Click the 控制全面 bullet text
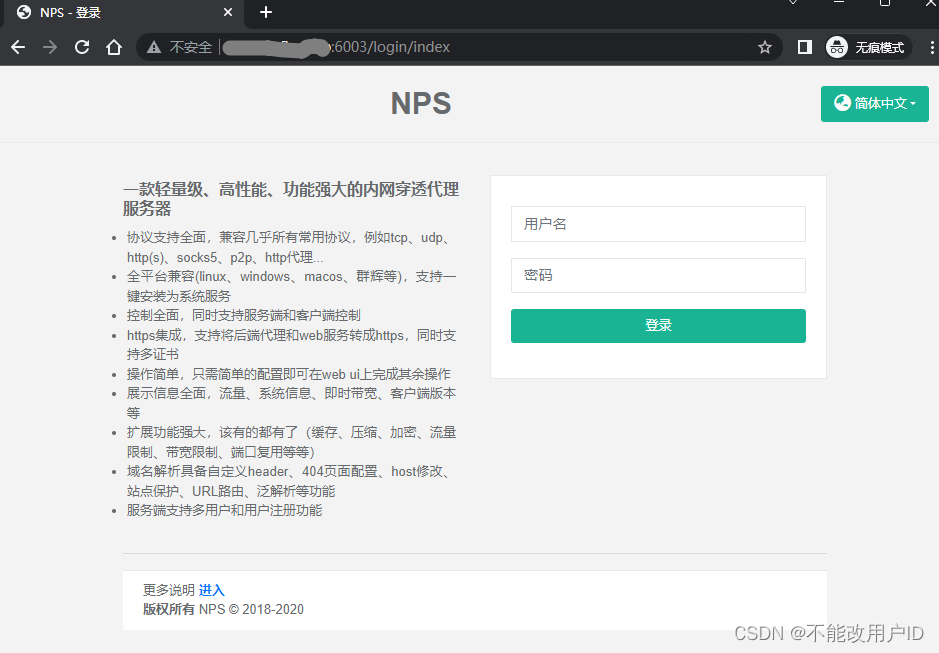This screenshot has width=939, height=653. click(x=244, y=315)
